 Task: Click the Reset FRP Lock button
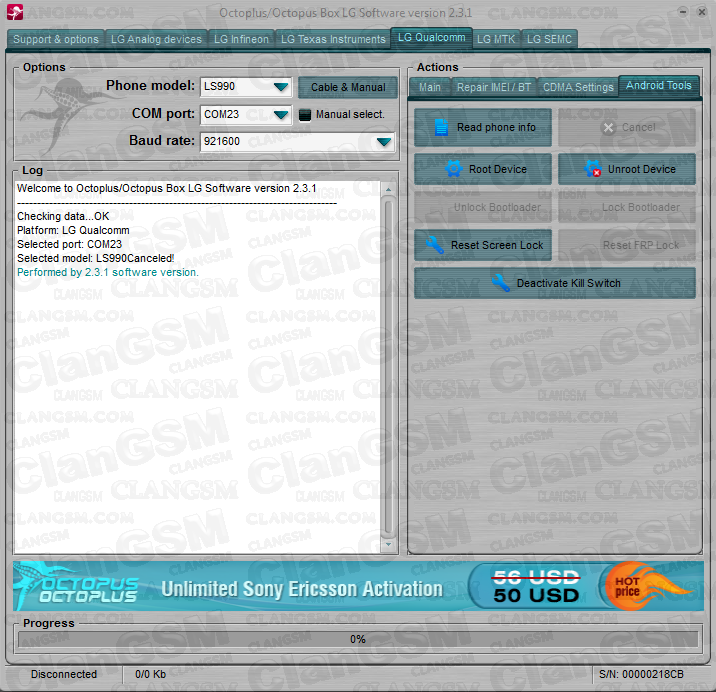click(x=626, y=245)
